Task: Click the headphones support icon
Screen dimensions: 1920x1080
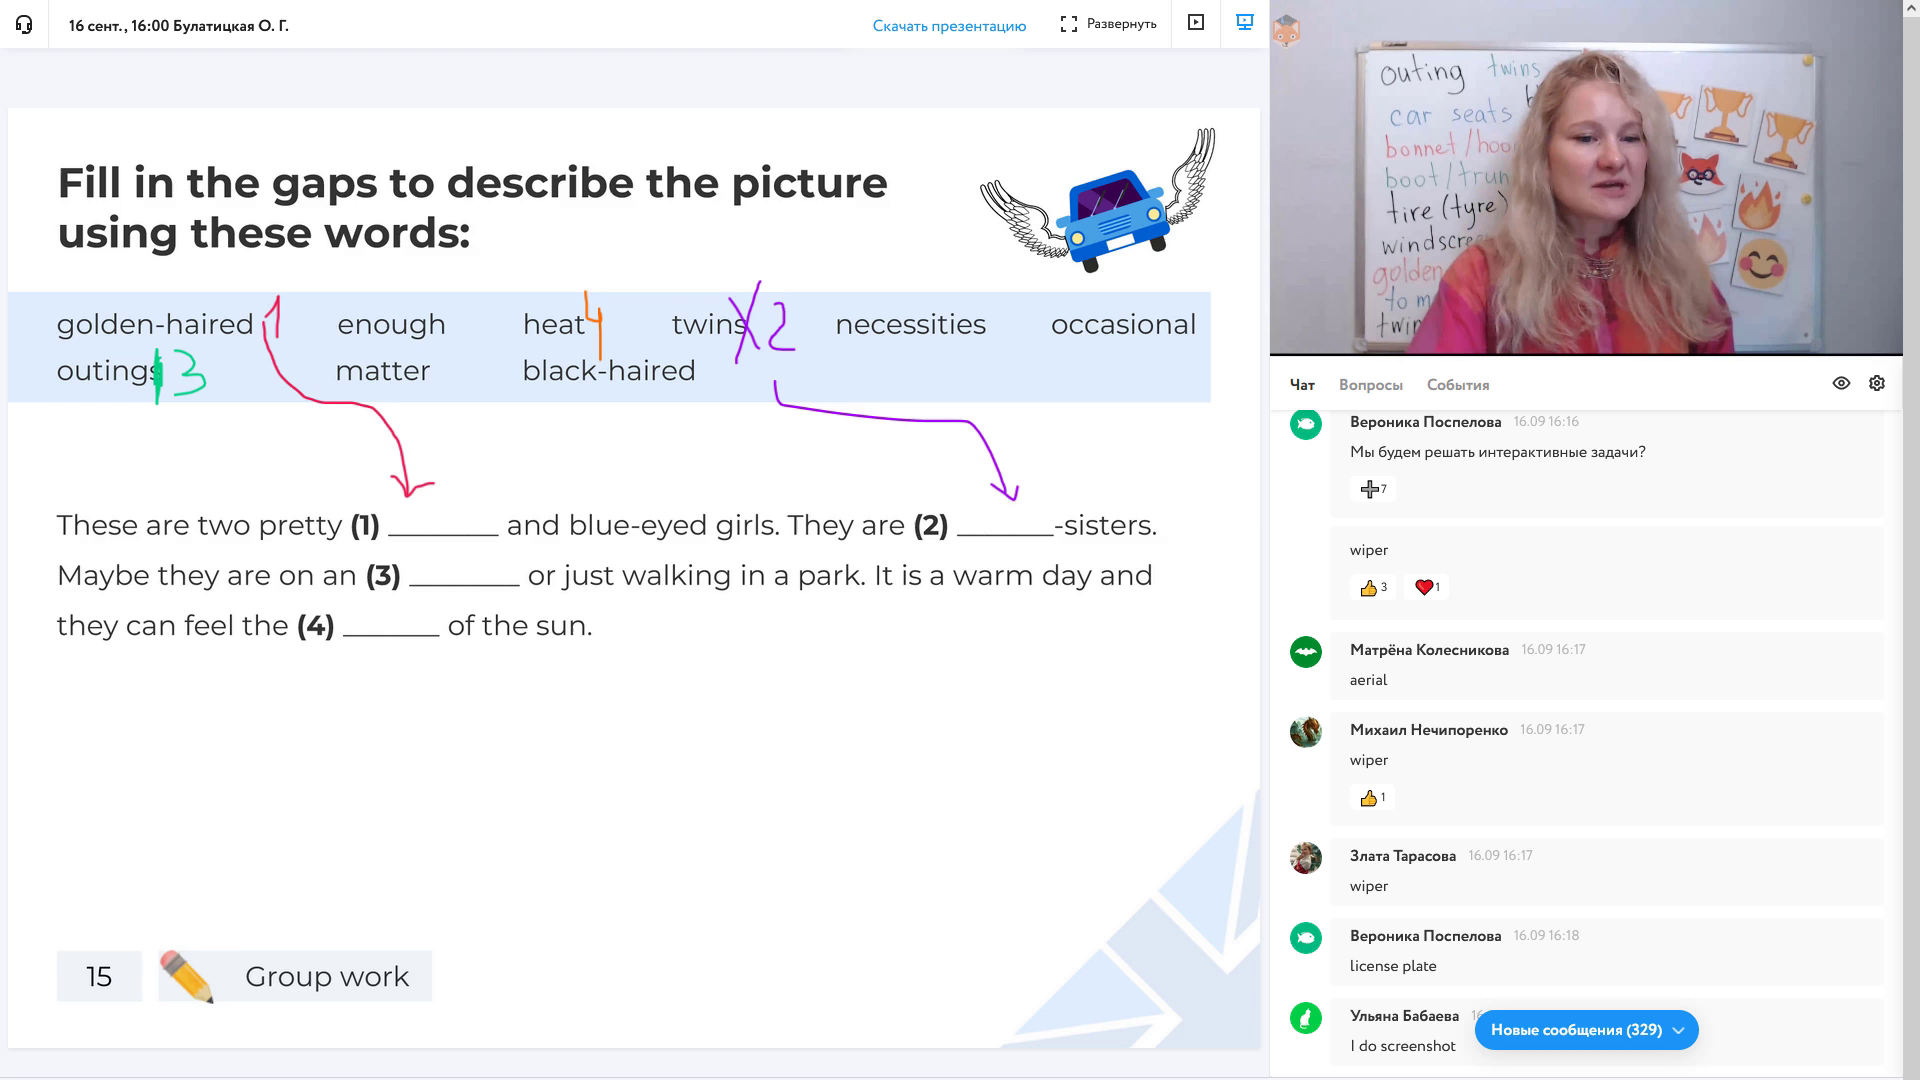Action: pyautogui.click(x=24, y=25)
